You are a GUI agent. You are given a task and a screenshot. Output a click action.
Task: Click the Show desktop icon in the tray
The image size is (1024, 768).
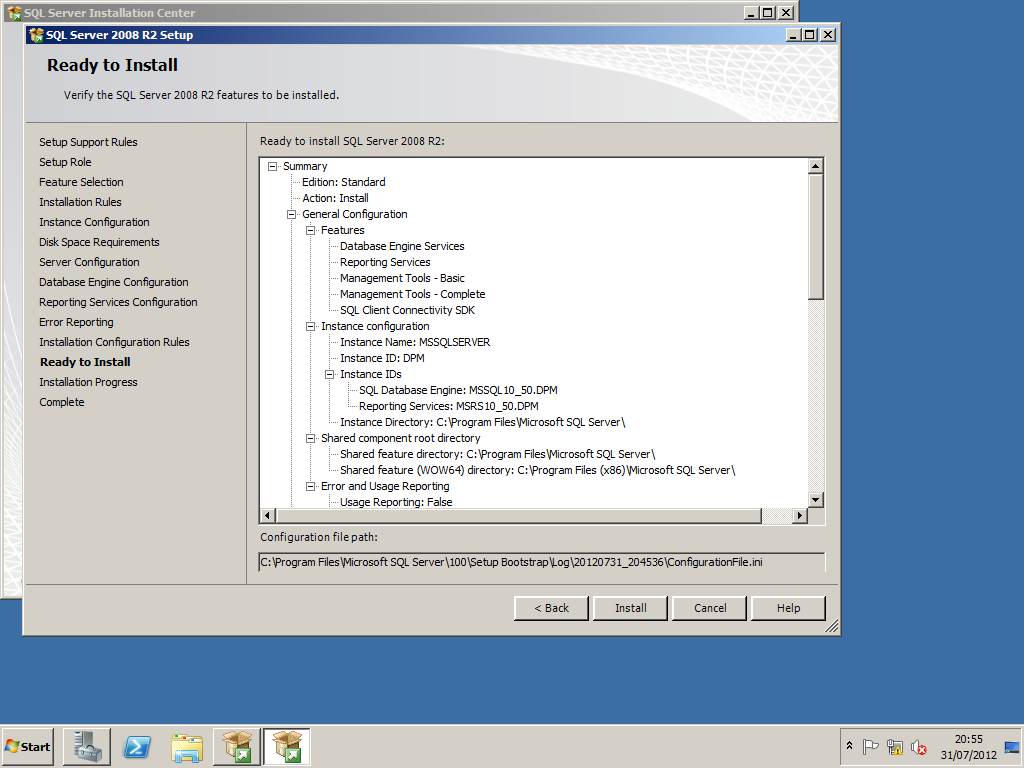pyautogui.click(x=1012, y=747)
